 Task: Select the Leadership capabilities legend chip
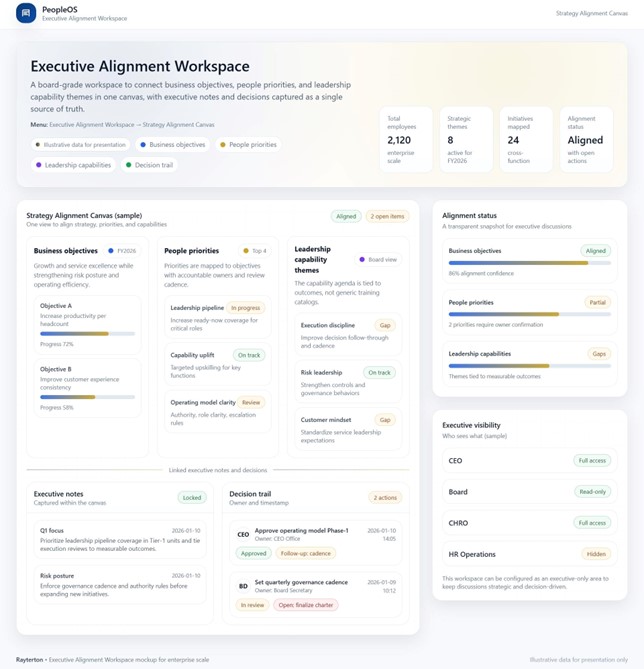[x=73, y=165]
